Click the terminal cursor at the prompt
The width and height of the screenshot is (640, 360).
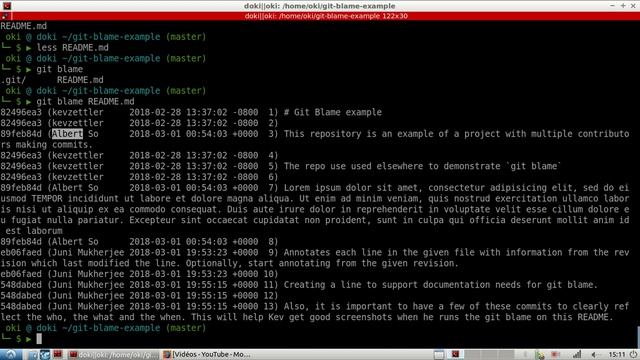pos(39,339)
